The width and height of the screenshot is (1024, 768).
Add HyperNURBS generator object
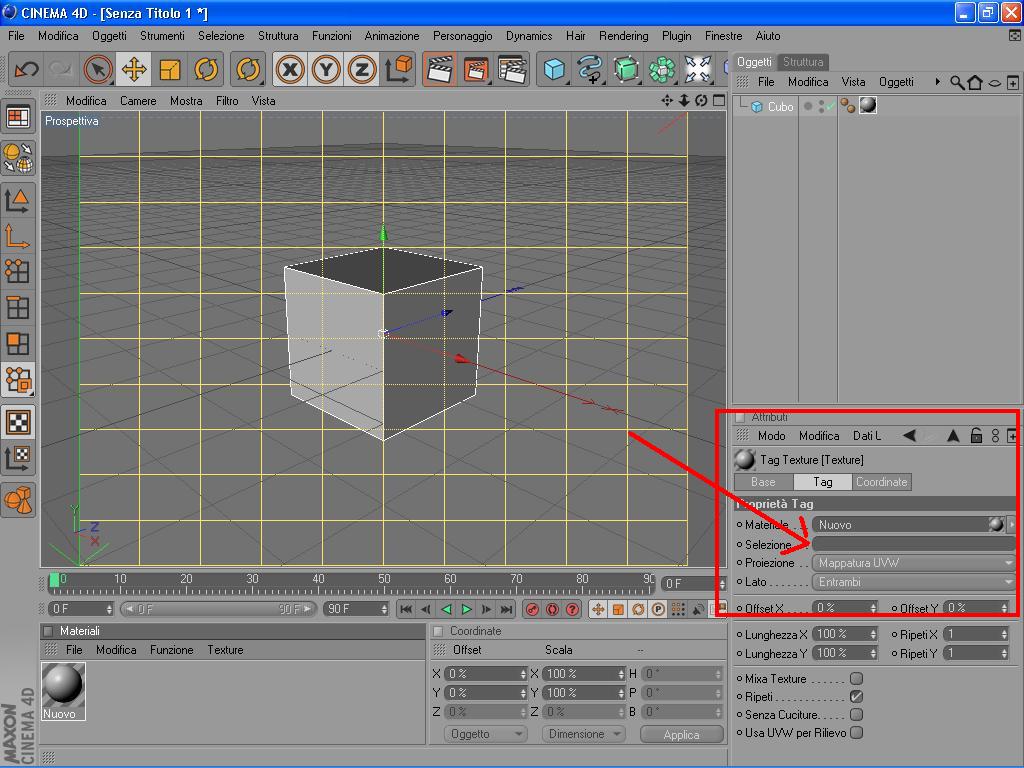626,69
